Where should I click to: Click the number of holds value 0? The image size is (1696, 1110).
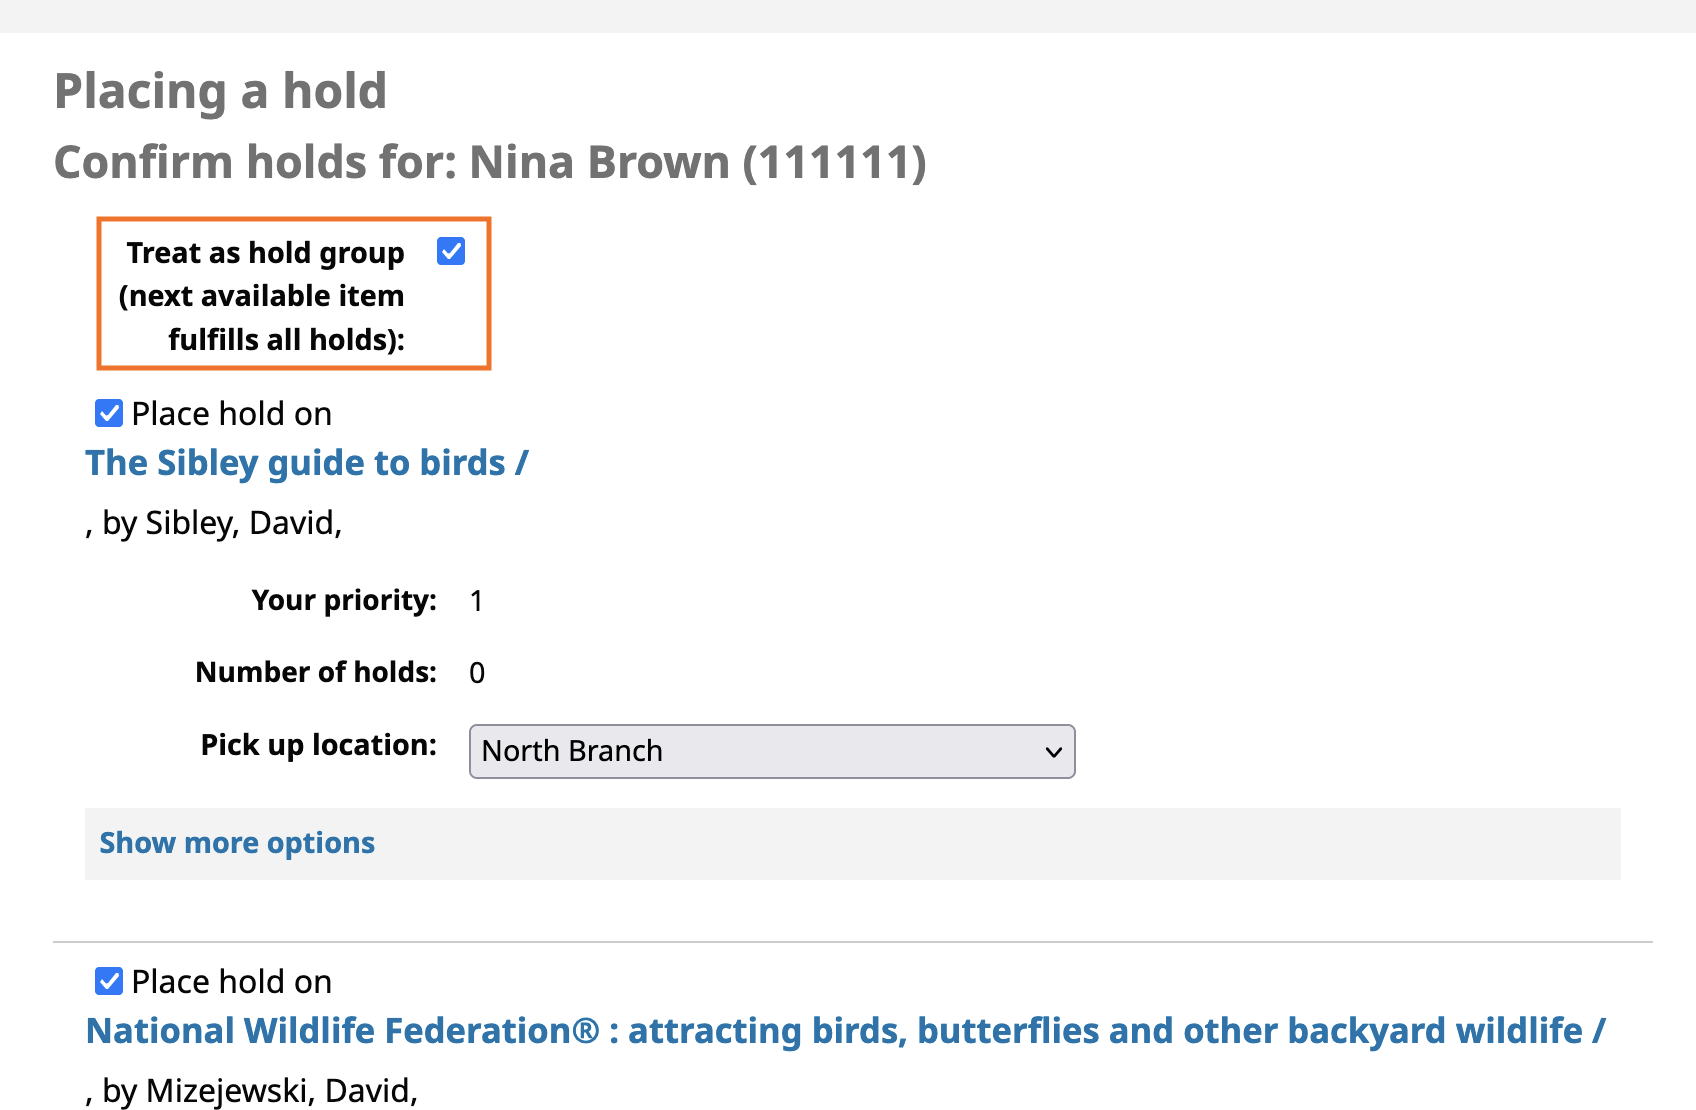coord(477,673)
